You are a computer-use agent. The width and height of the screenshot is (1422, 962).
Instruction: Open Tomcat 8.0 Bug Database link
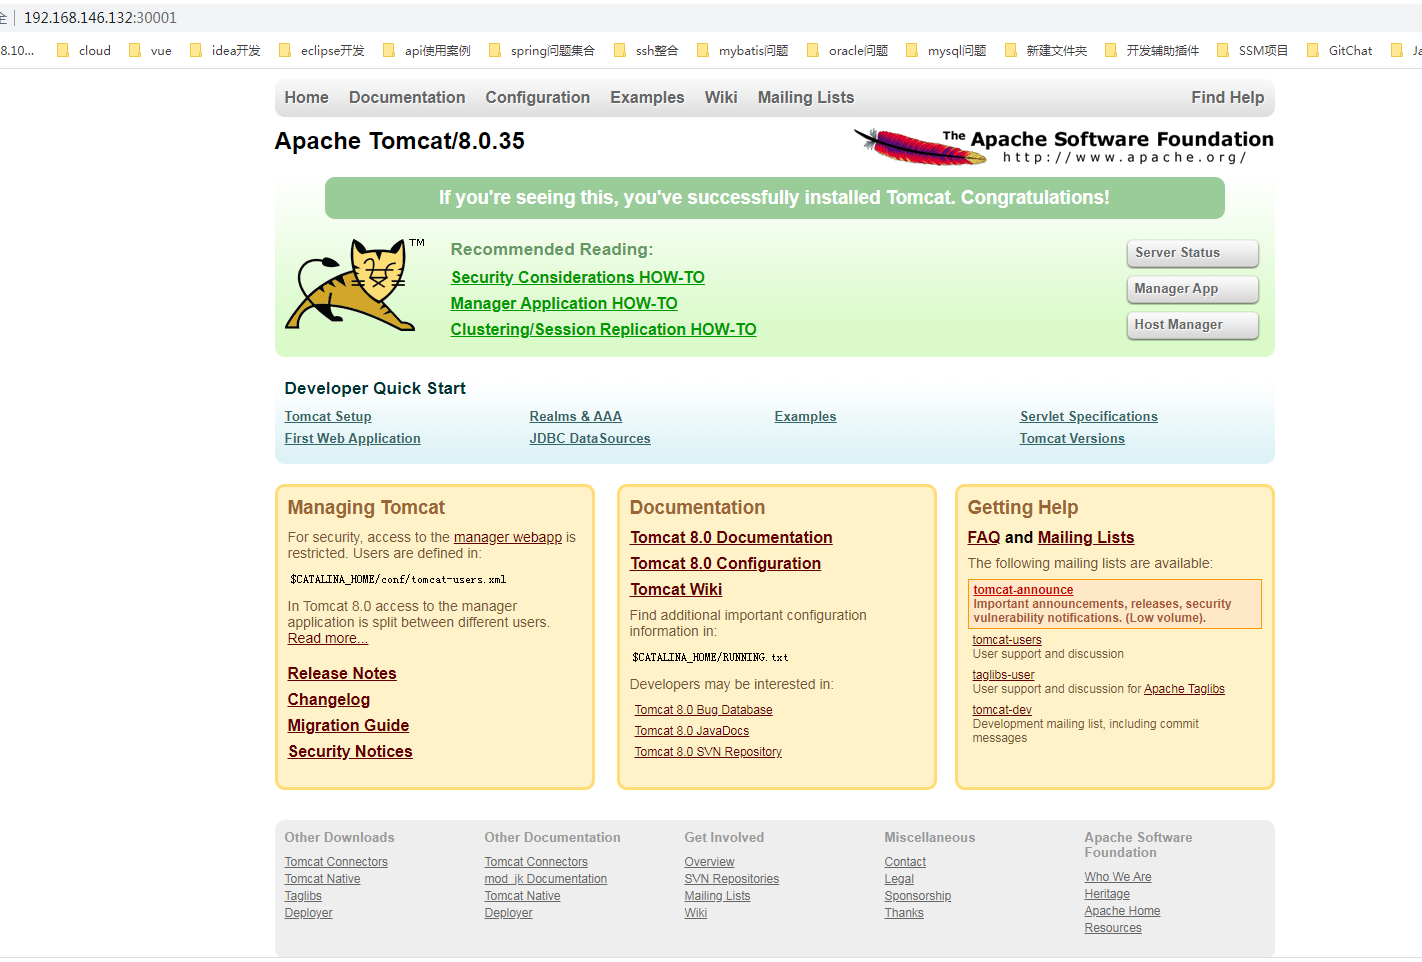tap(703, 710)
